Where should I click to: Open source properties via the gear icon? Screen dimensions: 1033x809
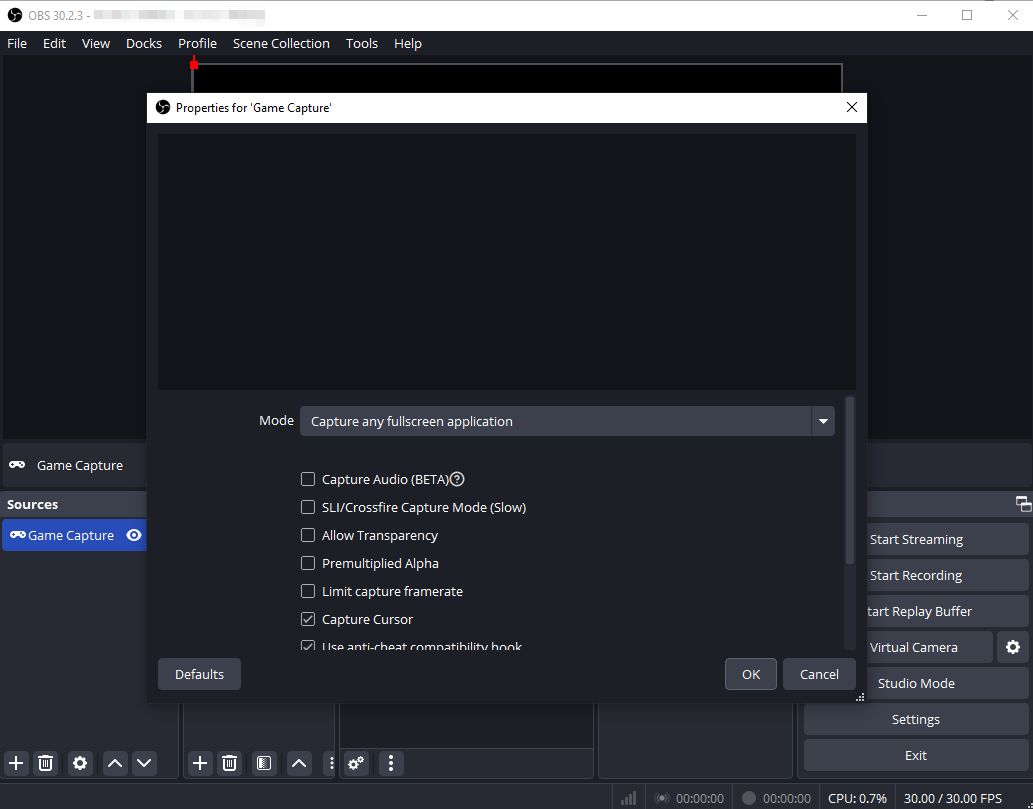click(80, 763)
